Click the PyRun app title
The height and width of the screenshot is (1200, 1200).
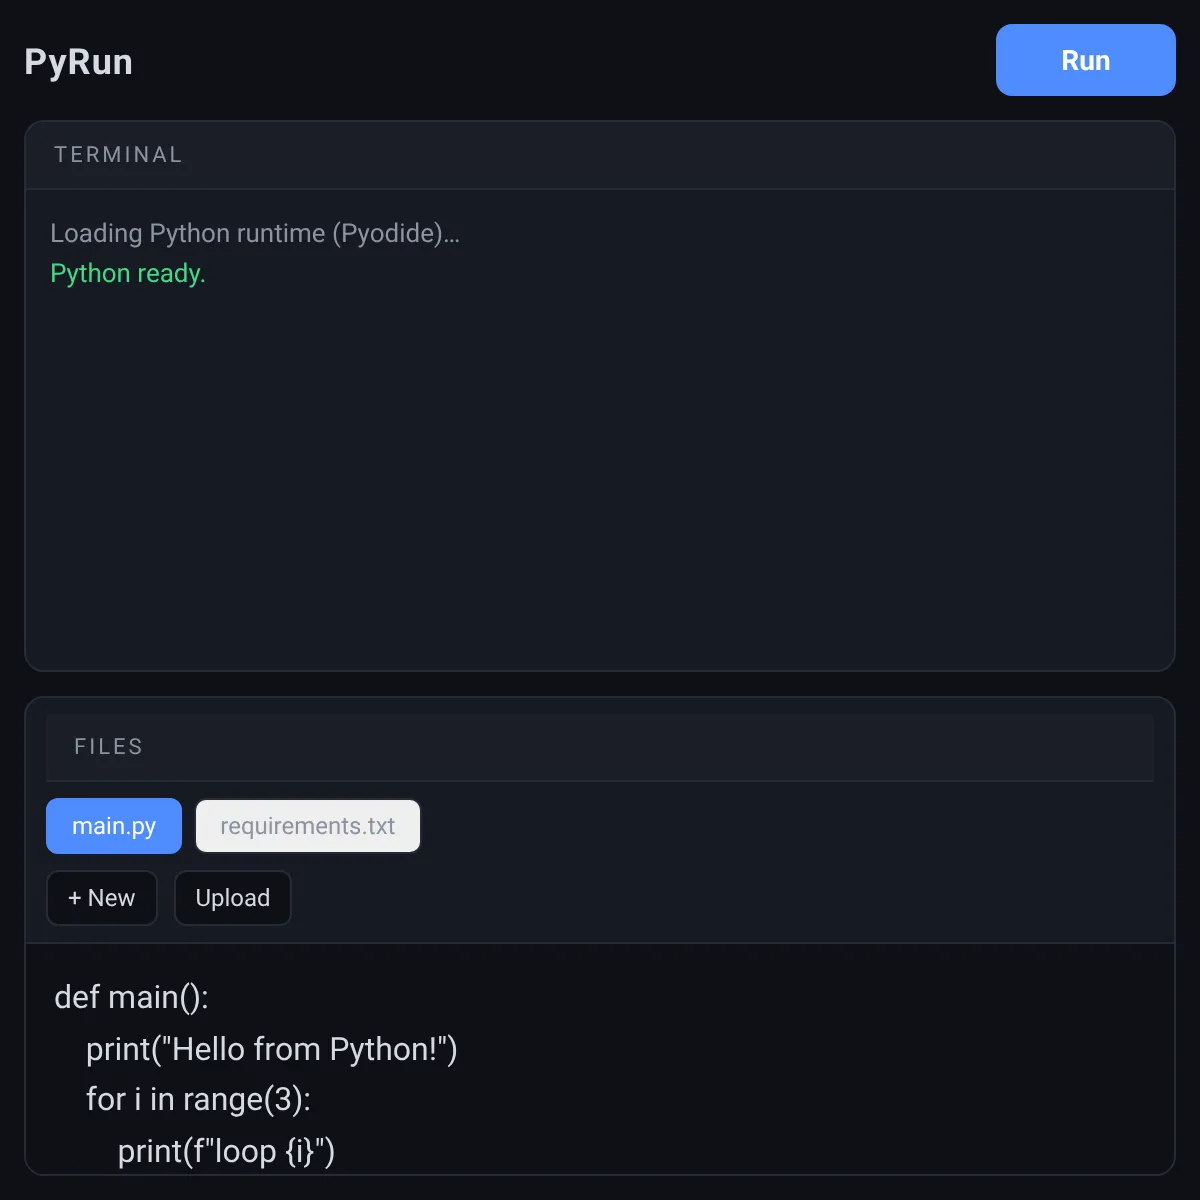tap(78, 61)
